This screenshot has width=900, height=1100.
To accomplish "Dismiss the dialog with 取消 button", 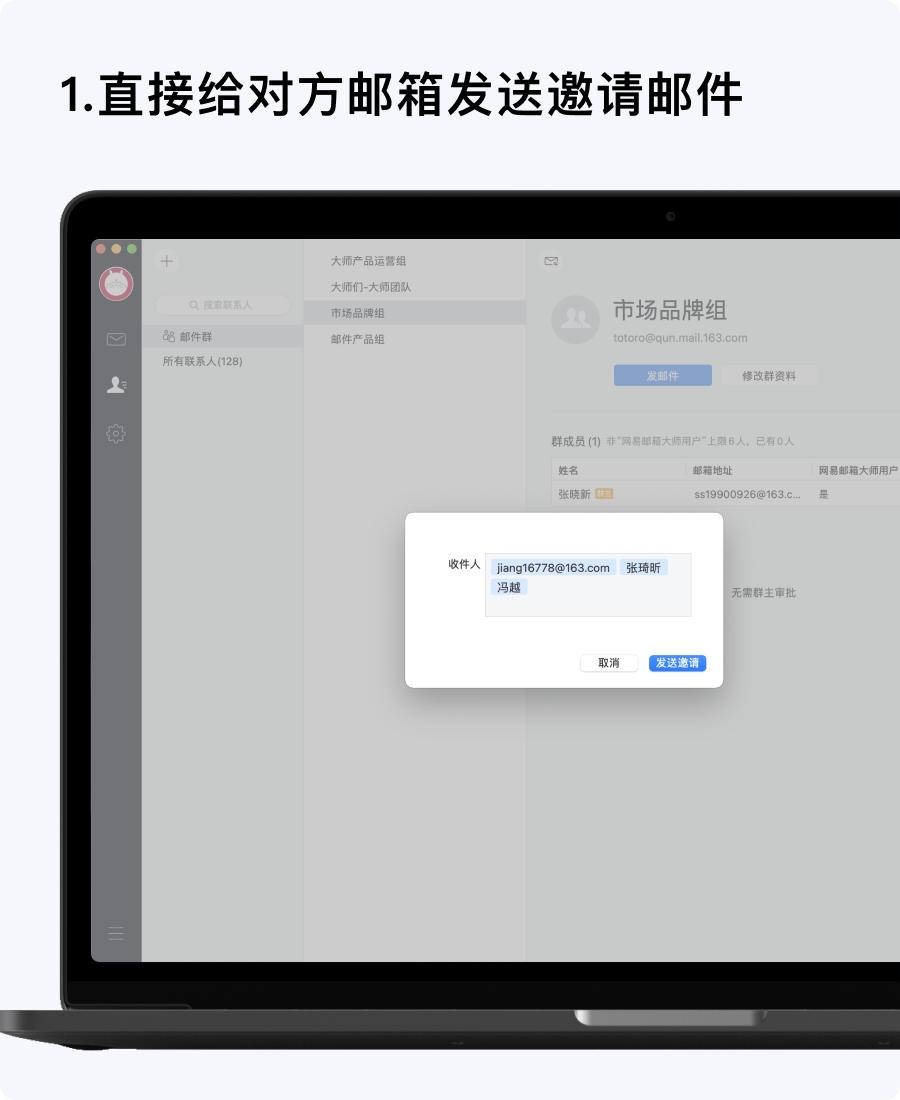I will (x=608, y=663).
